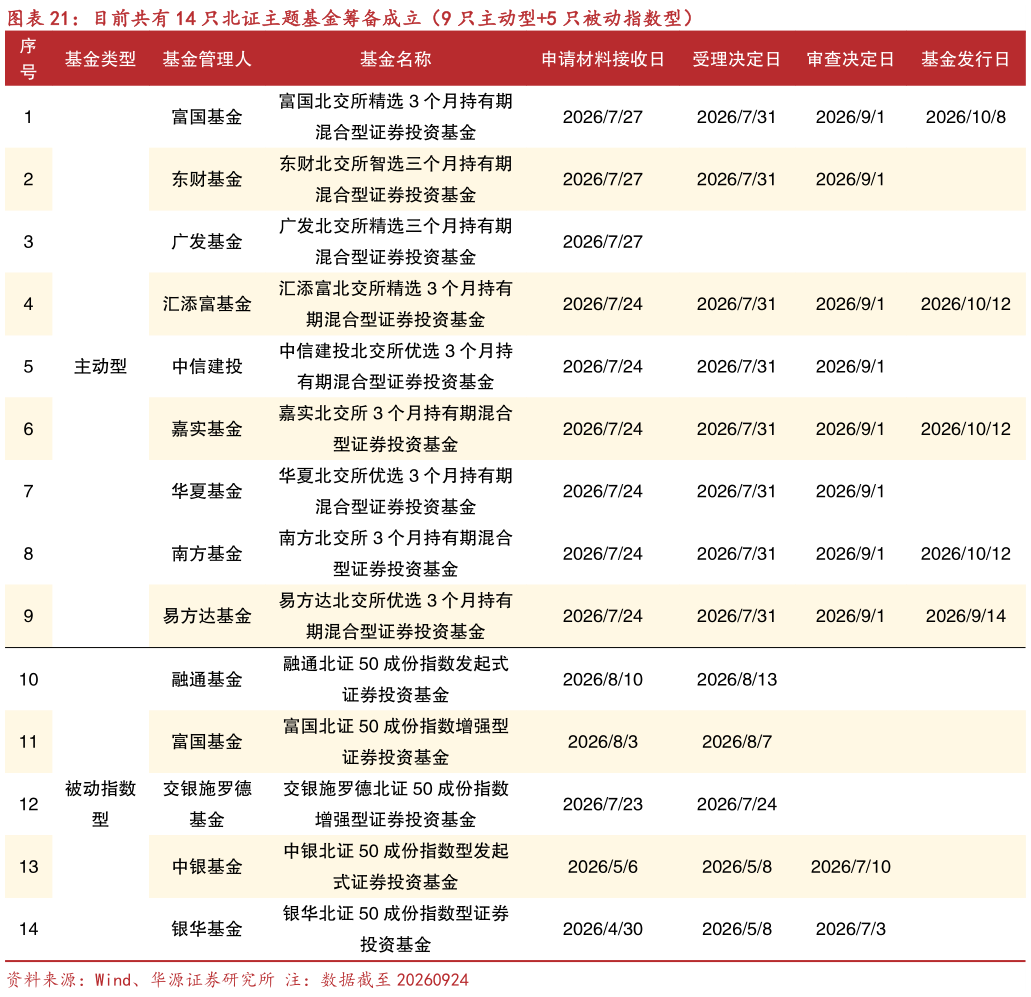Click the 基金名称 column header

[x=395, y=59]
